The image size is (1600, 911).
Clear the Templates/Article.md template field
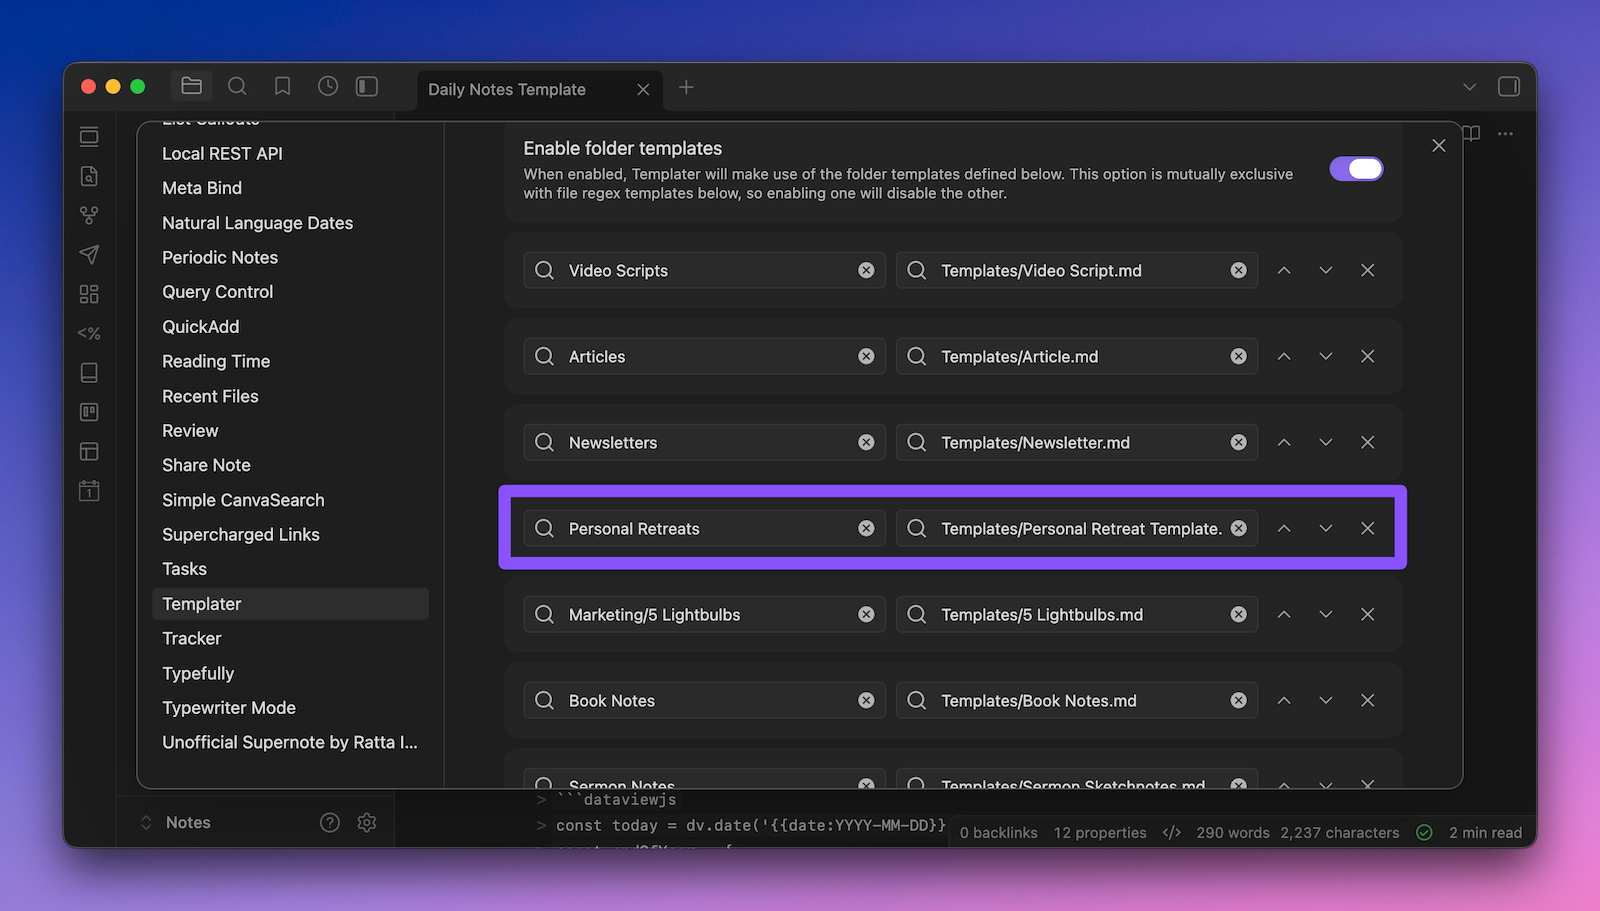(1238, 357)
